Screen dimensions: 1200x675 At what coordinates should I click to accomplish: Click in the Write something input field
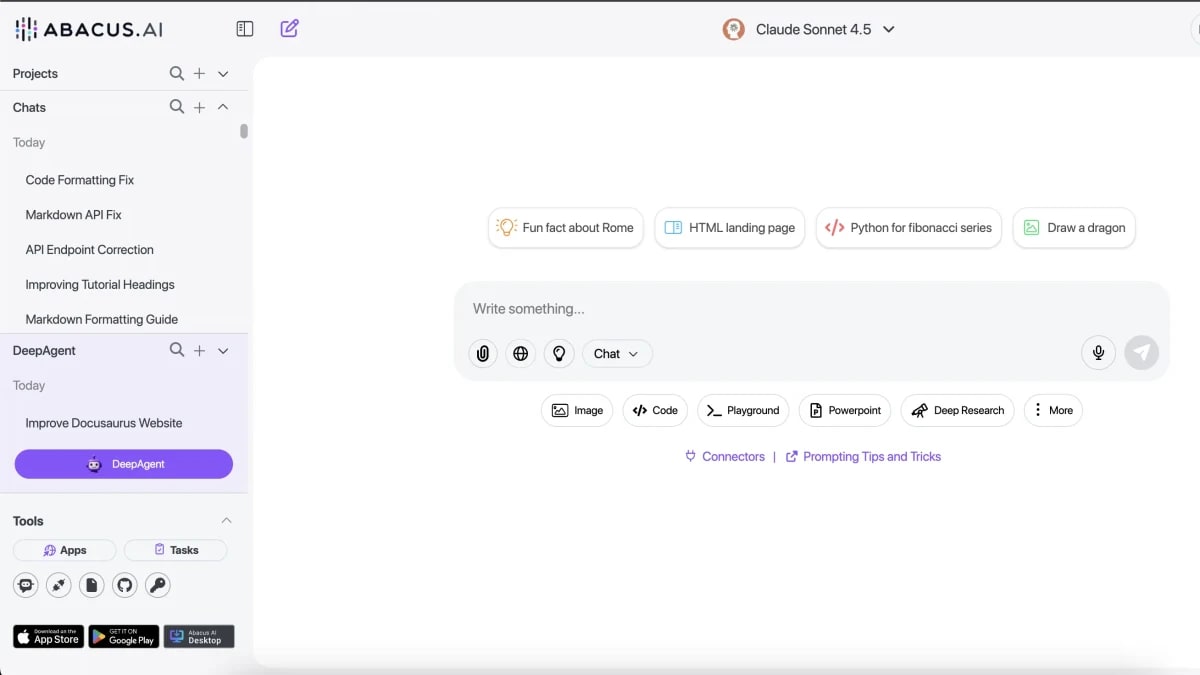pyautogui.click(x=811, y=309)
